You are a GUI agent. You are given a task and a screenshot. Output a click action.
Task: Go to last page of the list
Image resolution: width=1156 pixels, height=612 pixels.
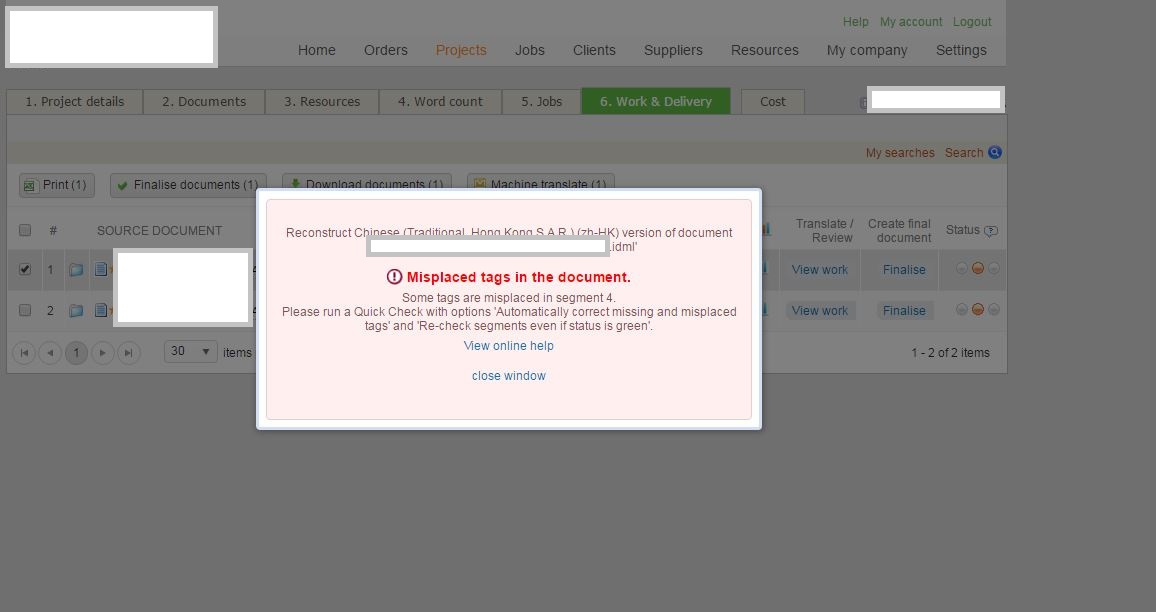click(x=128, y=352)
